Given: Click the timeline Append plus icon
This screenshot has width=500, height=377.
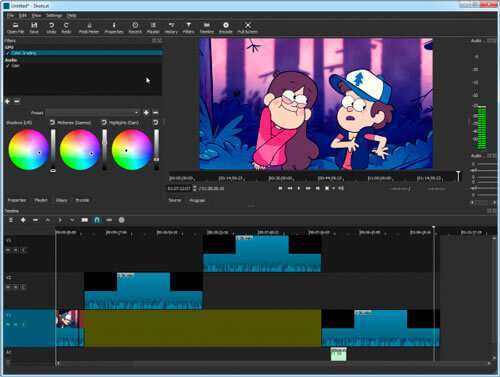Looking at the screenshot, I should [23, 220].
